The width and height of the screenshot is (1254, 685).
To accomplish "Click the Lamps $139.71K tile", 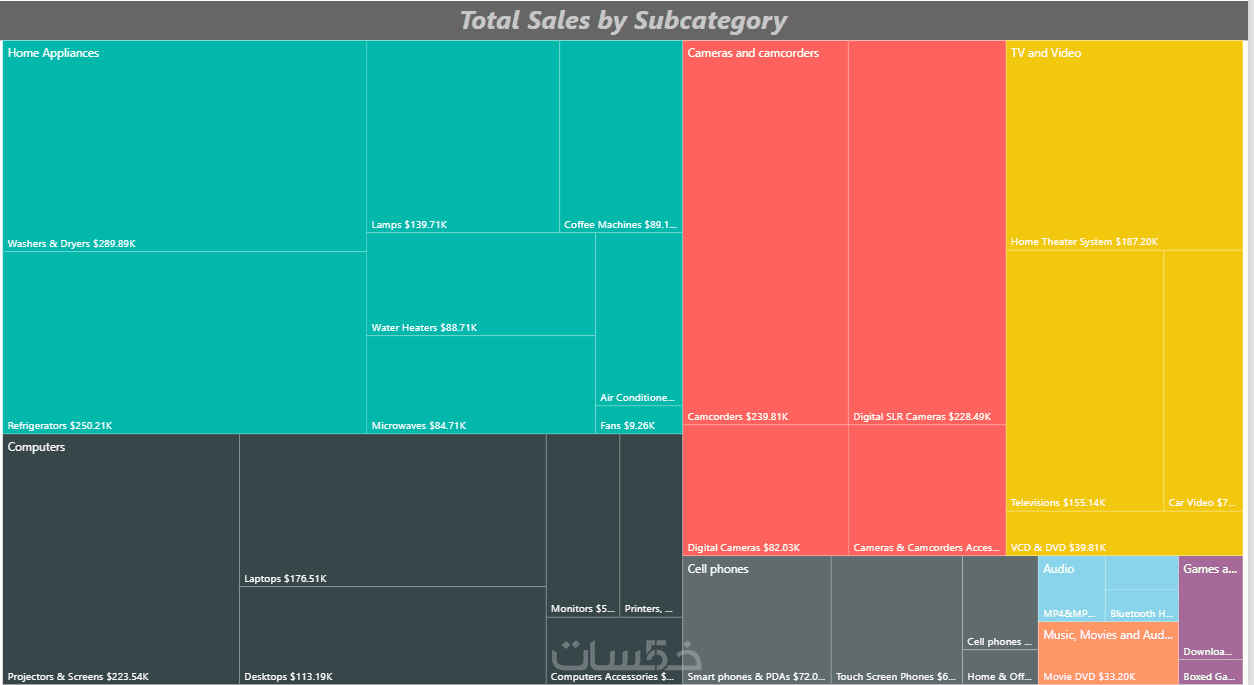I will 463,137.
